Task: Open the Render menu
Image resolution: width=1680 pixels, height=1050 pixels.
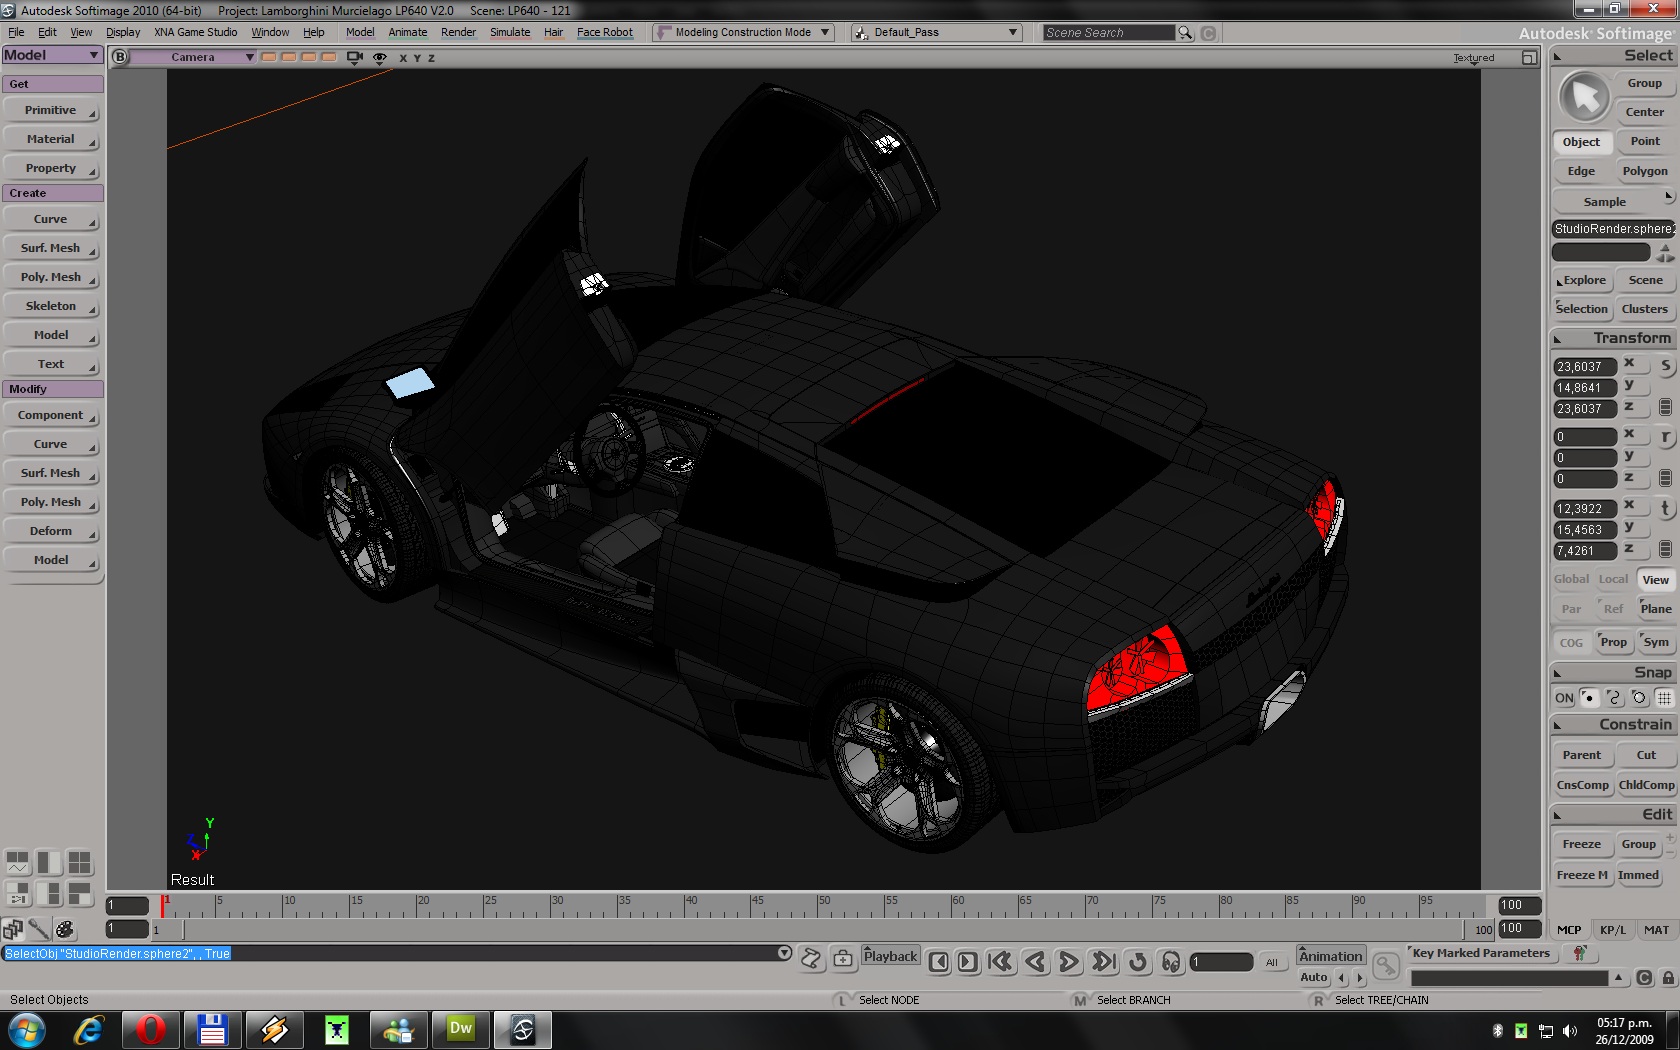Action: (458, 33)
